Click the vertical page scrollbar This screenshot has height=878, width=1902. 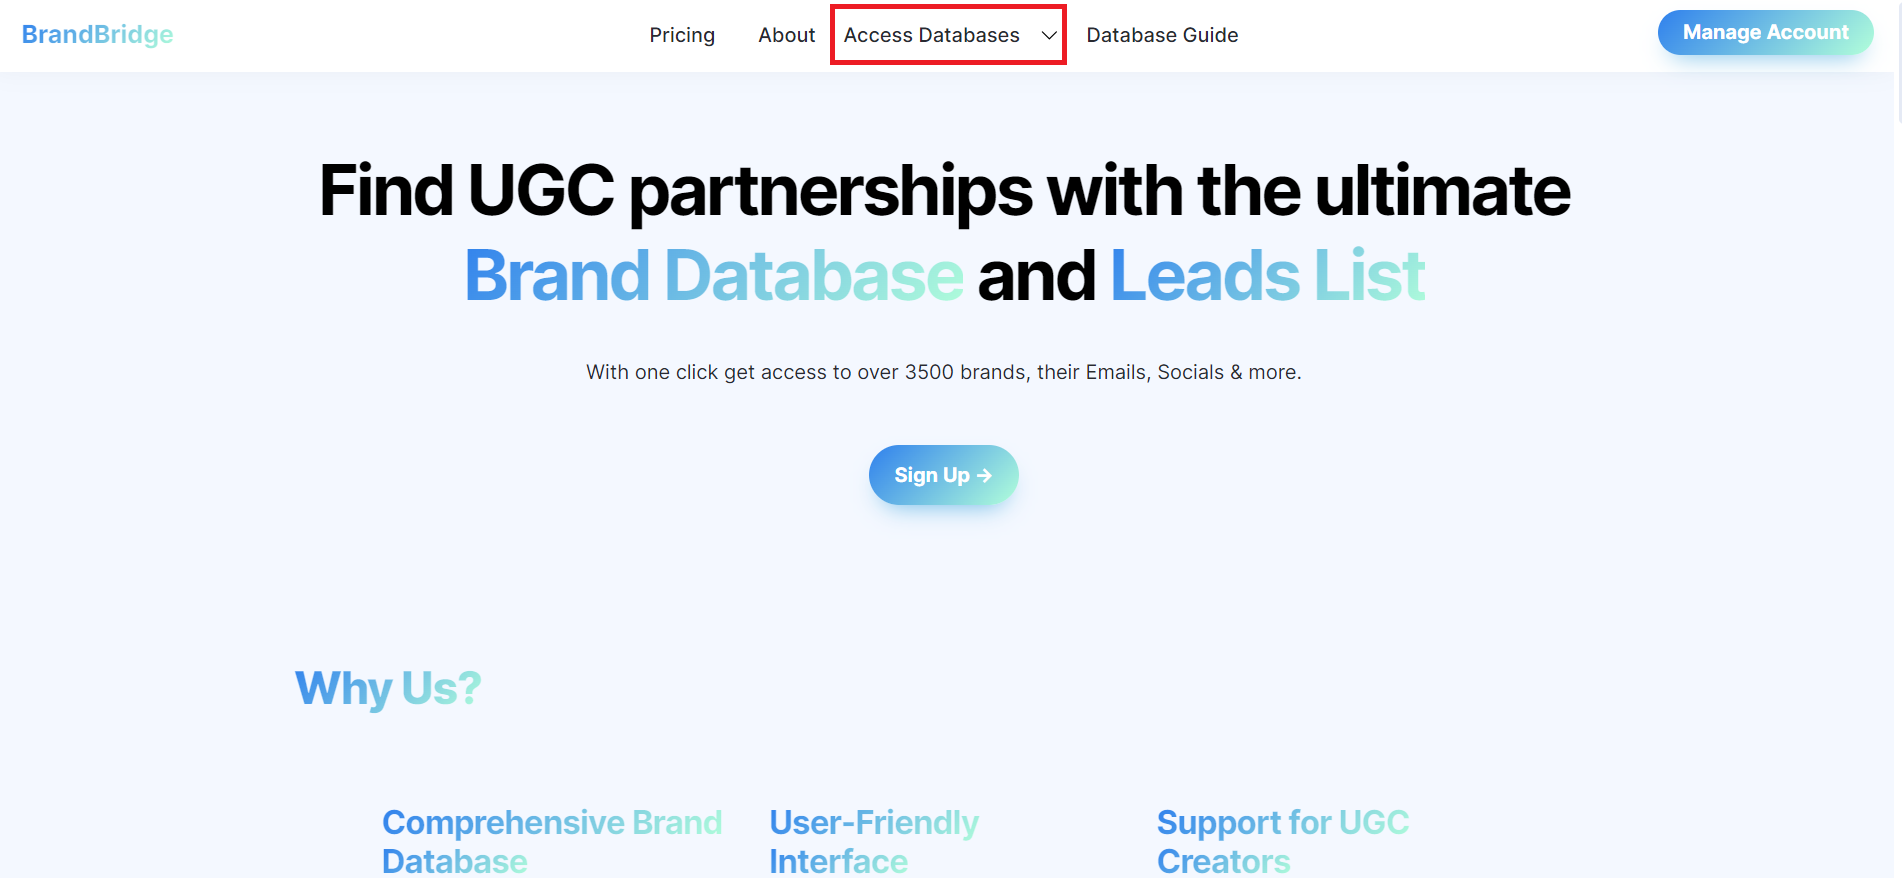(1898, 439)
